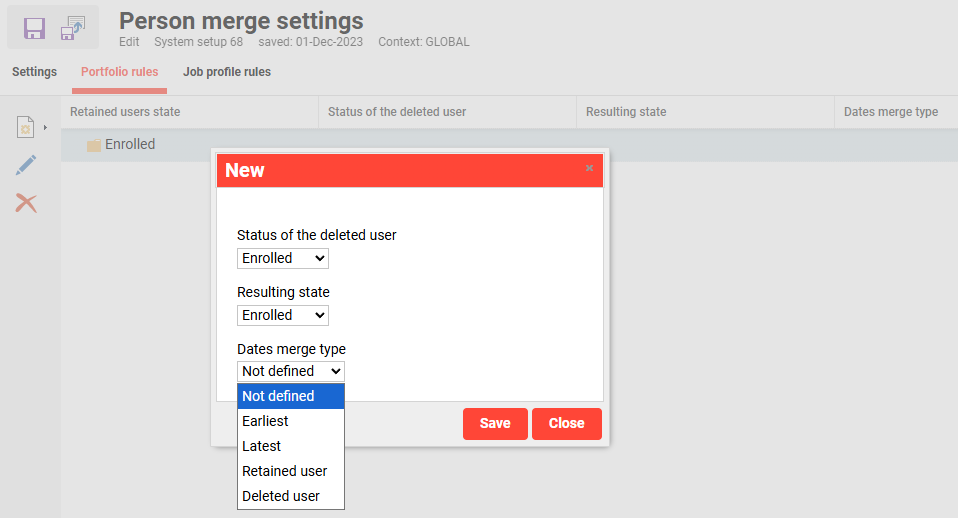This screenshot has height=518, width=958.
Task: Select Deleted user option
Action: tap(290, 496)
